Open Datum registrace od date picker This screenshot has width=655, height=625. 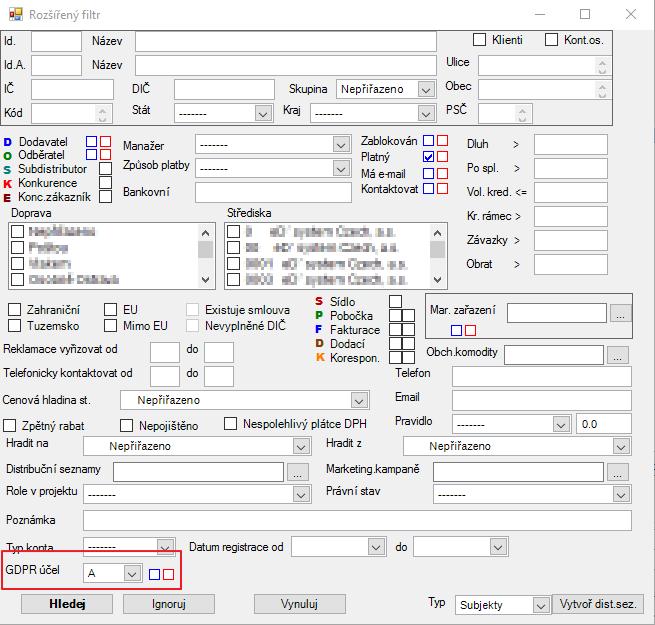(x=376, y=547)
